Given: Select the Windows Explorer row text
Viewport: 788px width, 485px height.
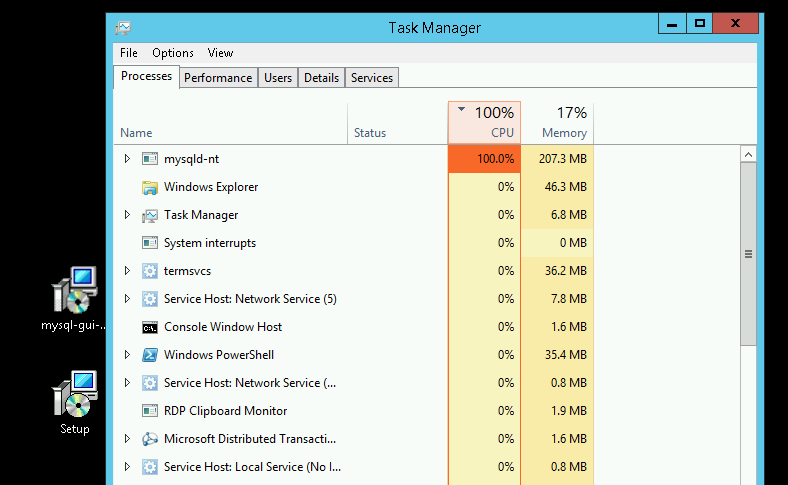Looking at the screenshot, I should pyautogui.click(x=211, y=187).
